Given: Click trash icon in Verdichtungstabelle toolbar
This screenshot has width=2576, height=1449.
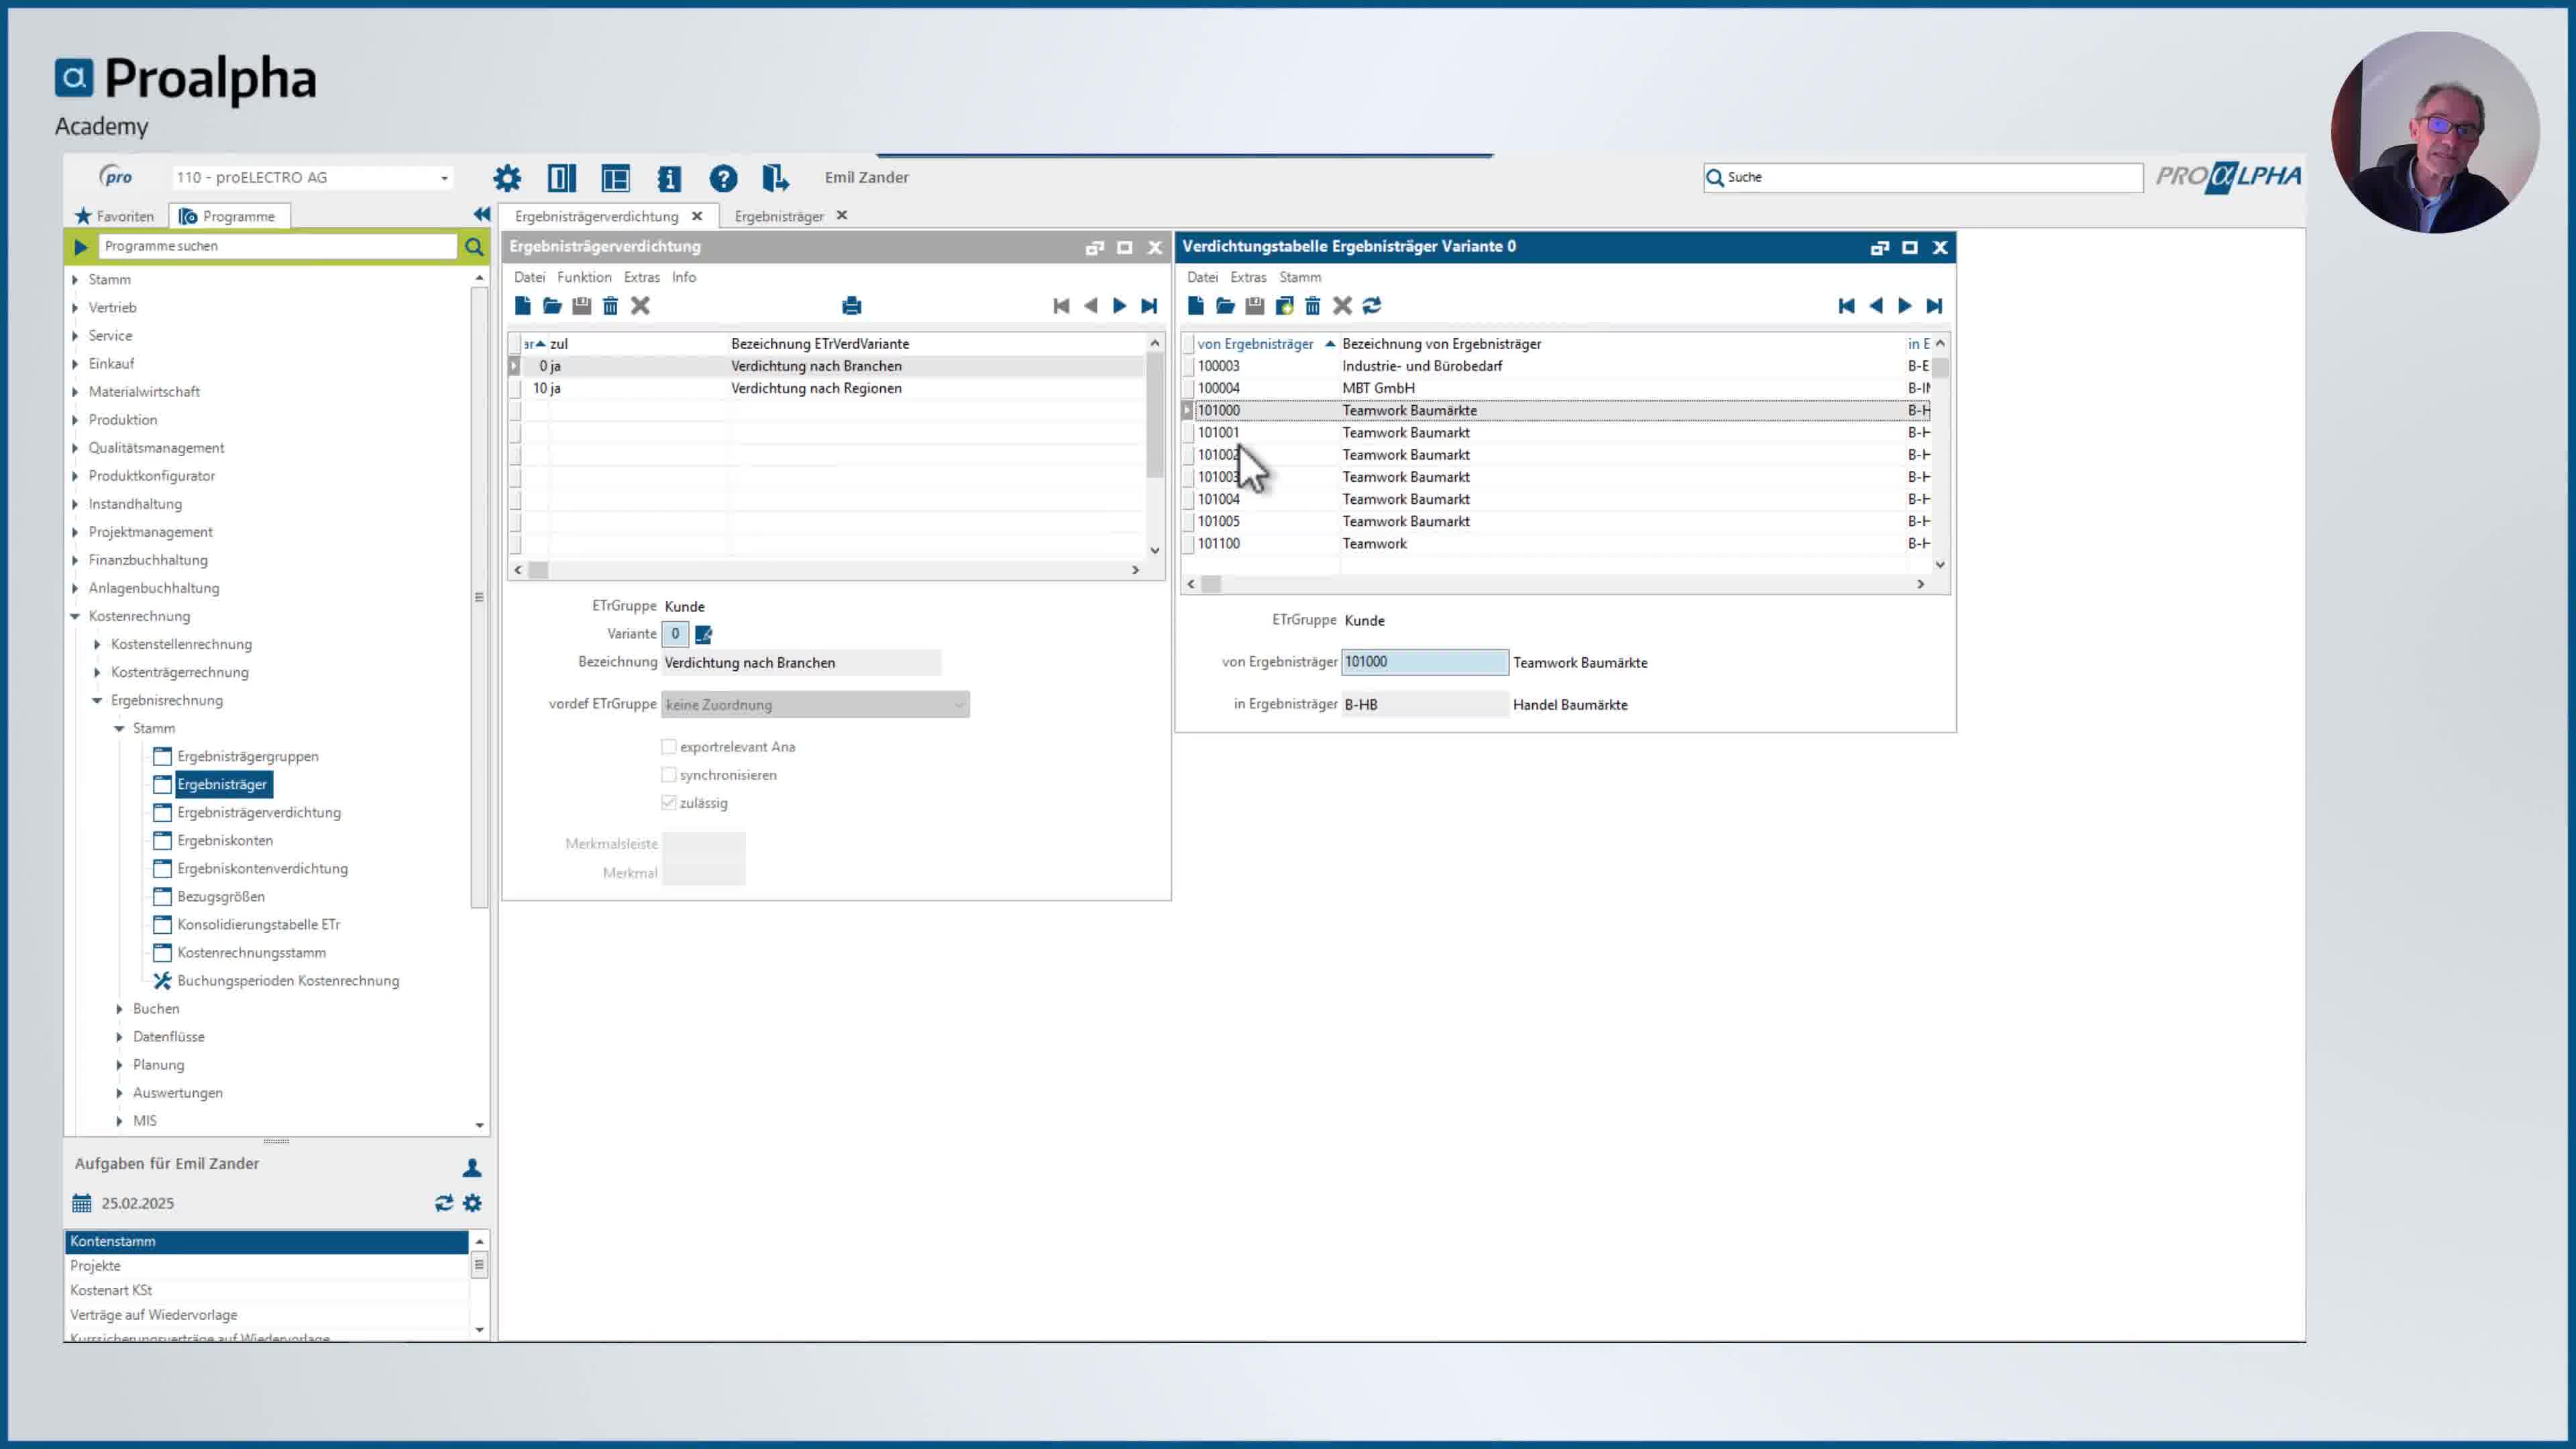Looking at the screenshot, I should 1313,306.
